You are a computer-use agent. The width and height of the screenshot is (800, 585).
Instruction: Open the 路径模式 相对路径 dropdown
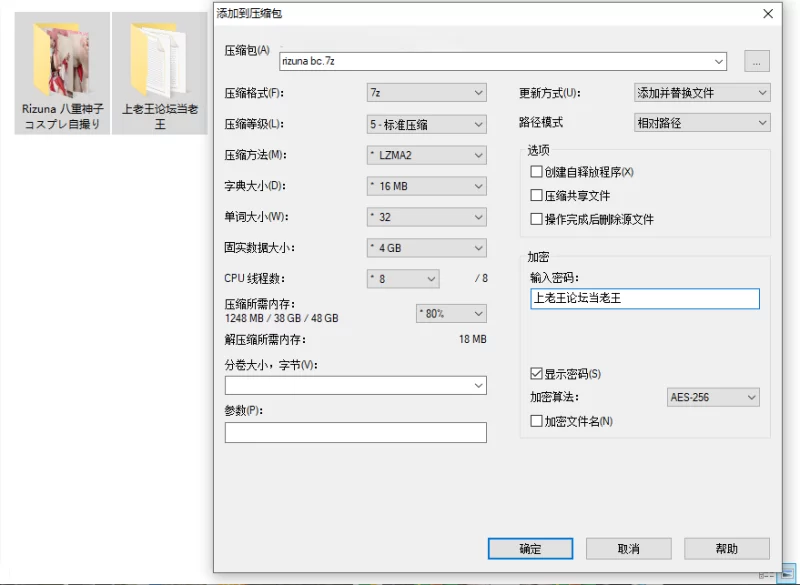coord(702,123)
